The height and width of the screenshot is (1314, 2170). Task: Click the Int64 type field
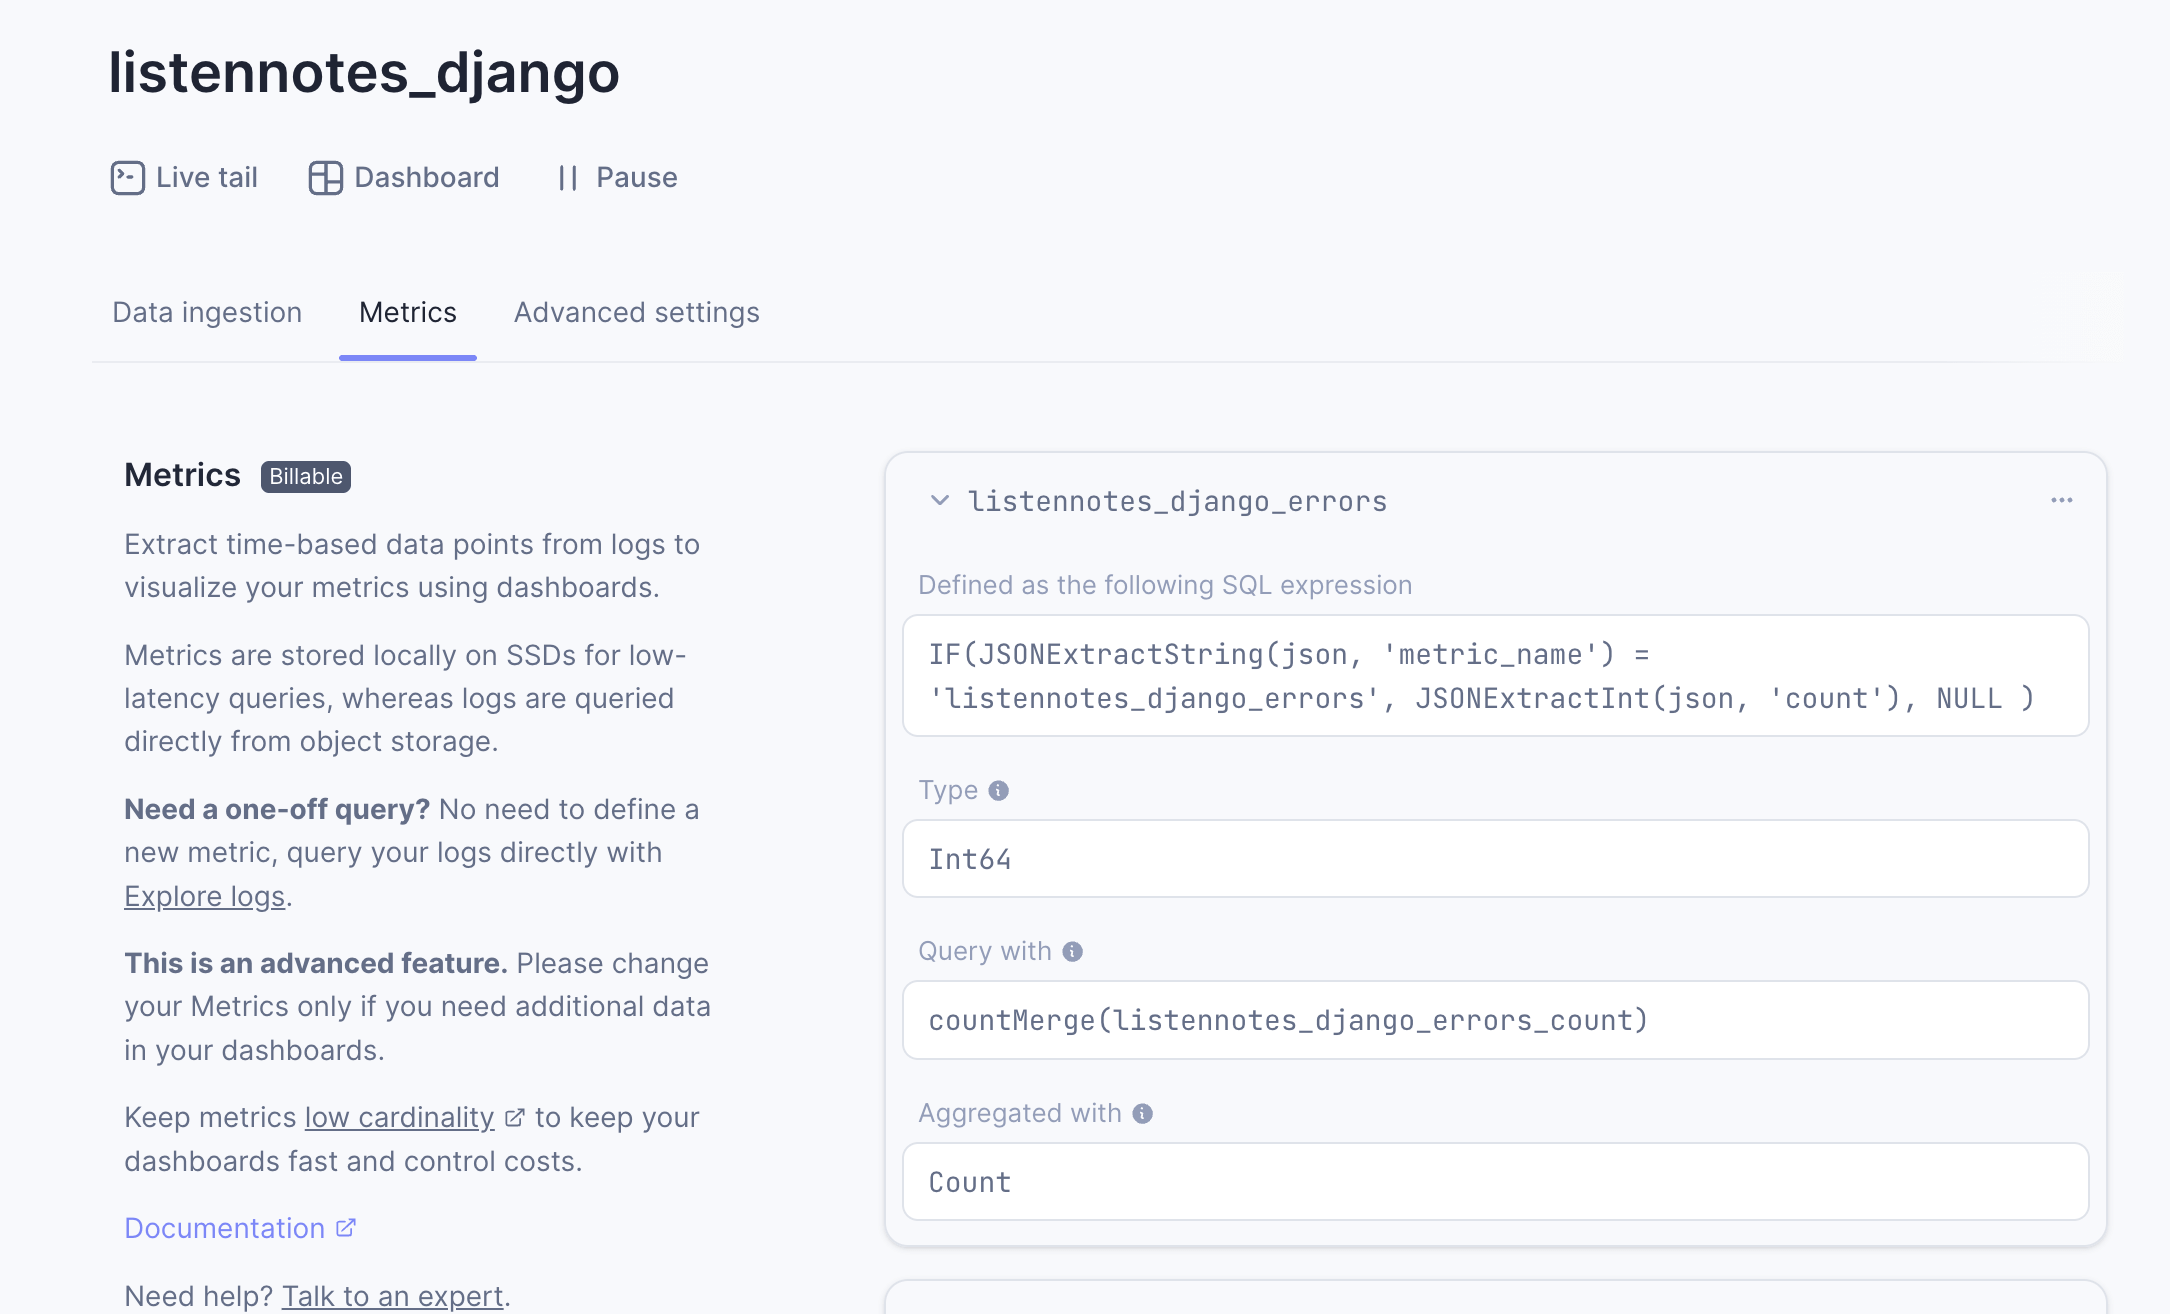point(1496,859)
